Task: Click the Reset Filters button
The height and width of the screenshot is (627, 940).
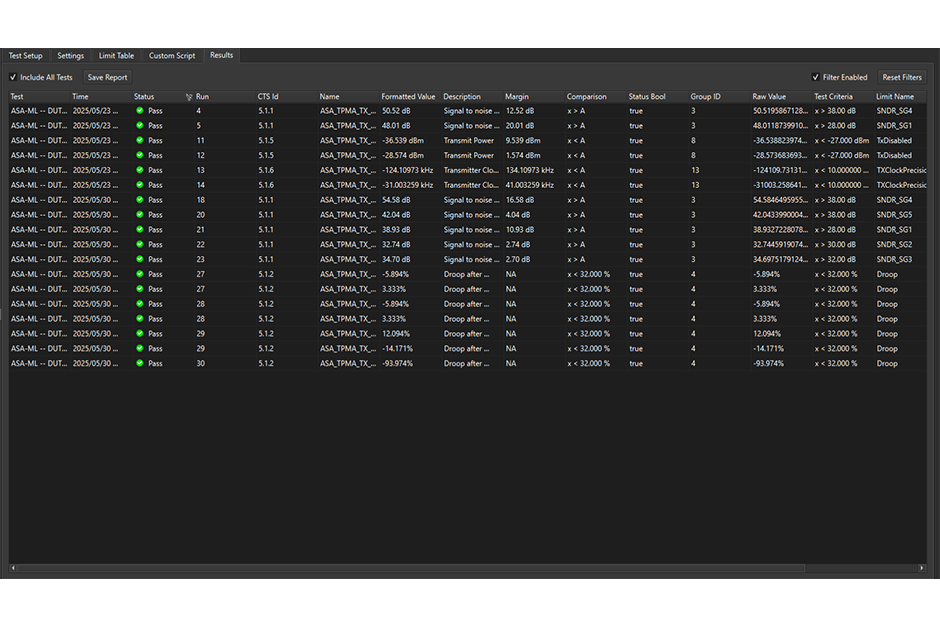Action: [901, 77]
